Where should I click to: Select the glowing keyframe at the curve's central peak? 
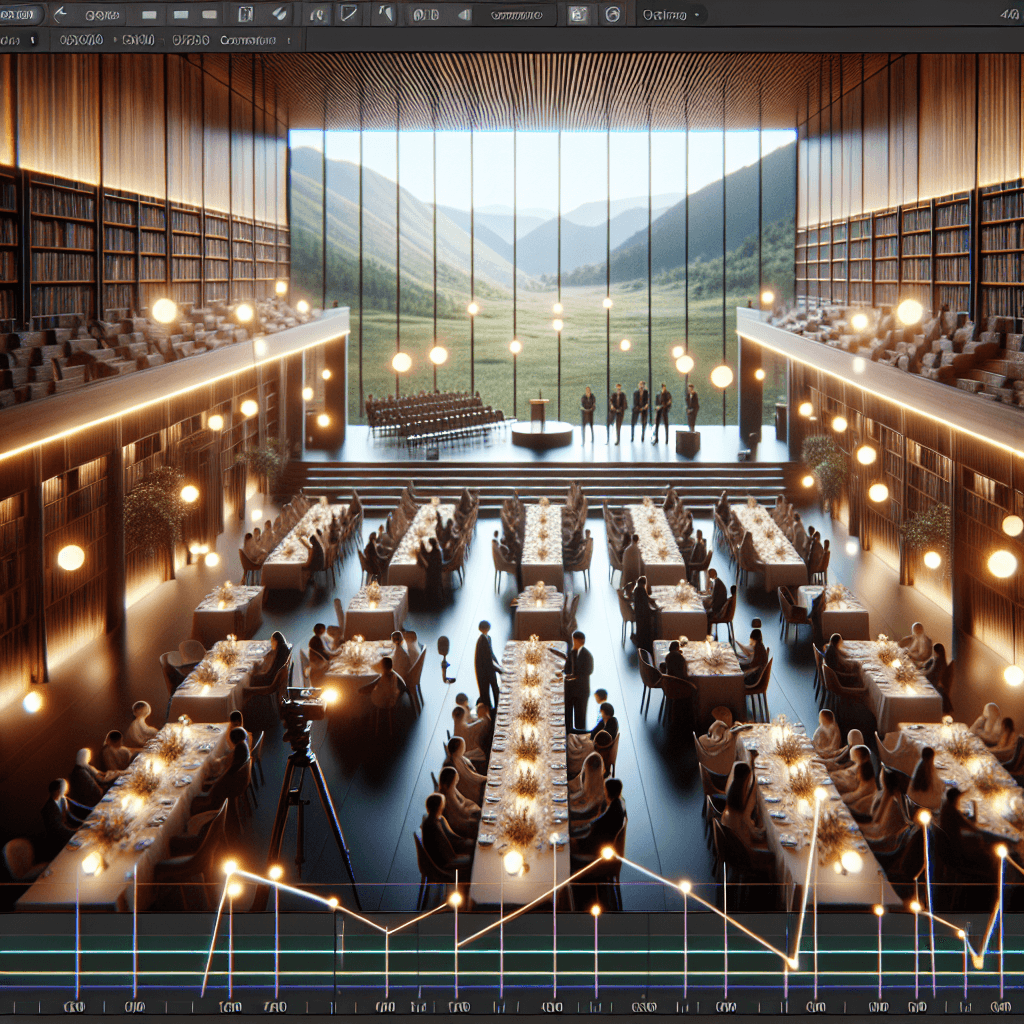607,852
